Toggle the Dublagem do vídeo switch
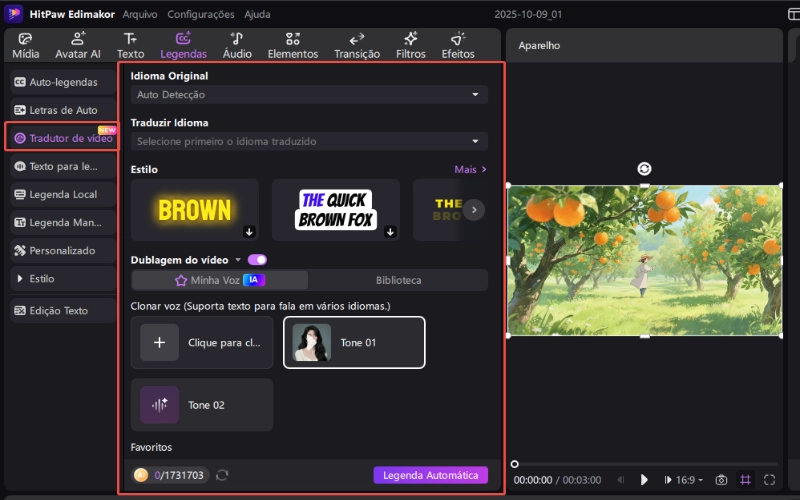 [257, 259]
